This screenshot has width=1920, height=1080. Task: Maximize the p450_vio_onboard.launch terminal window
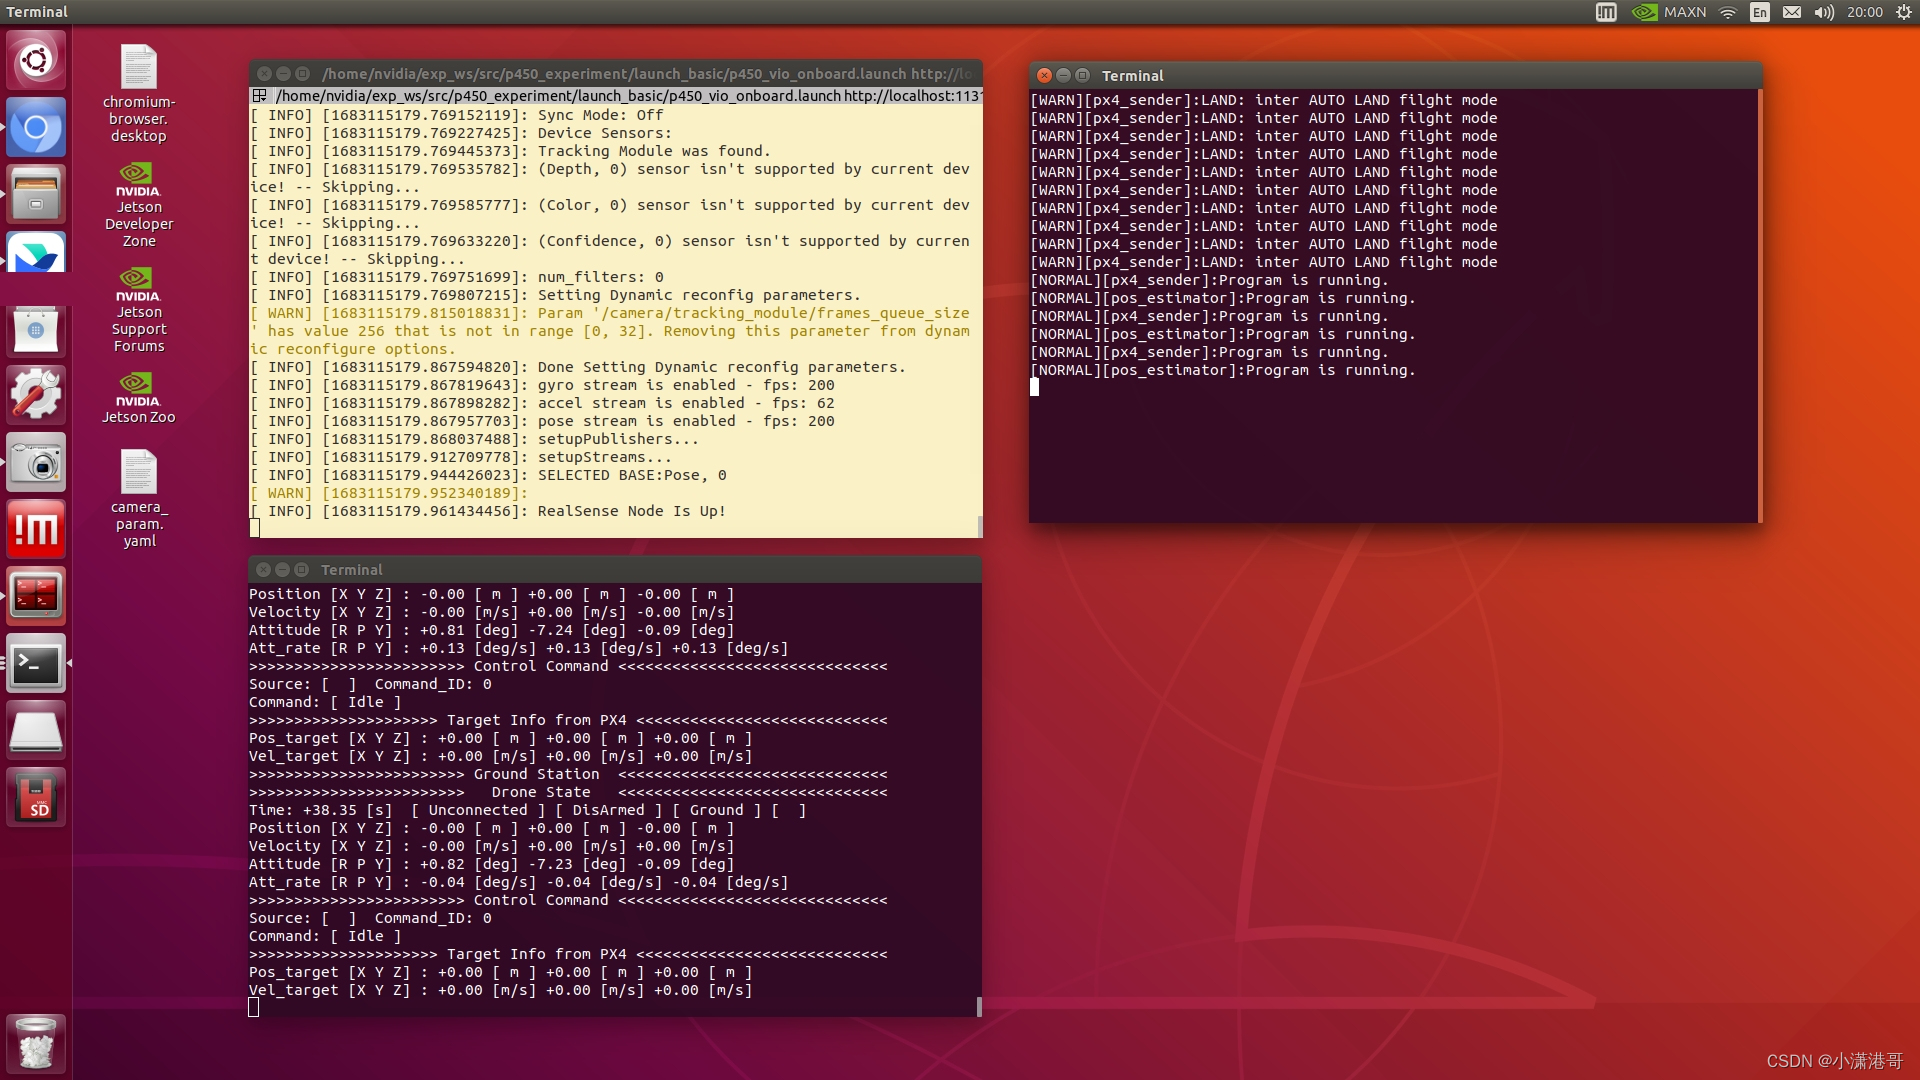click(x=302, y=74)
